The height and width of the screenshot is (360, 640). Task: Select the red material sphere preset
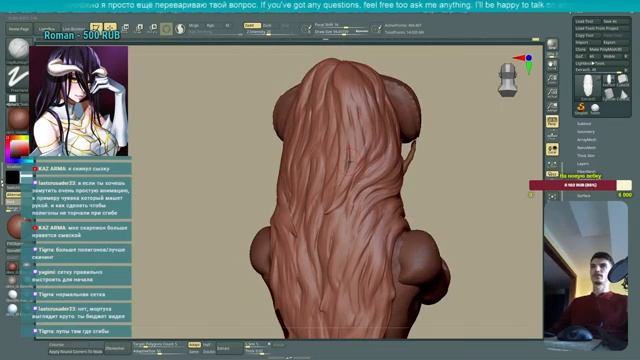12,267
